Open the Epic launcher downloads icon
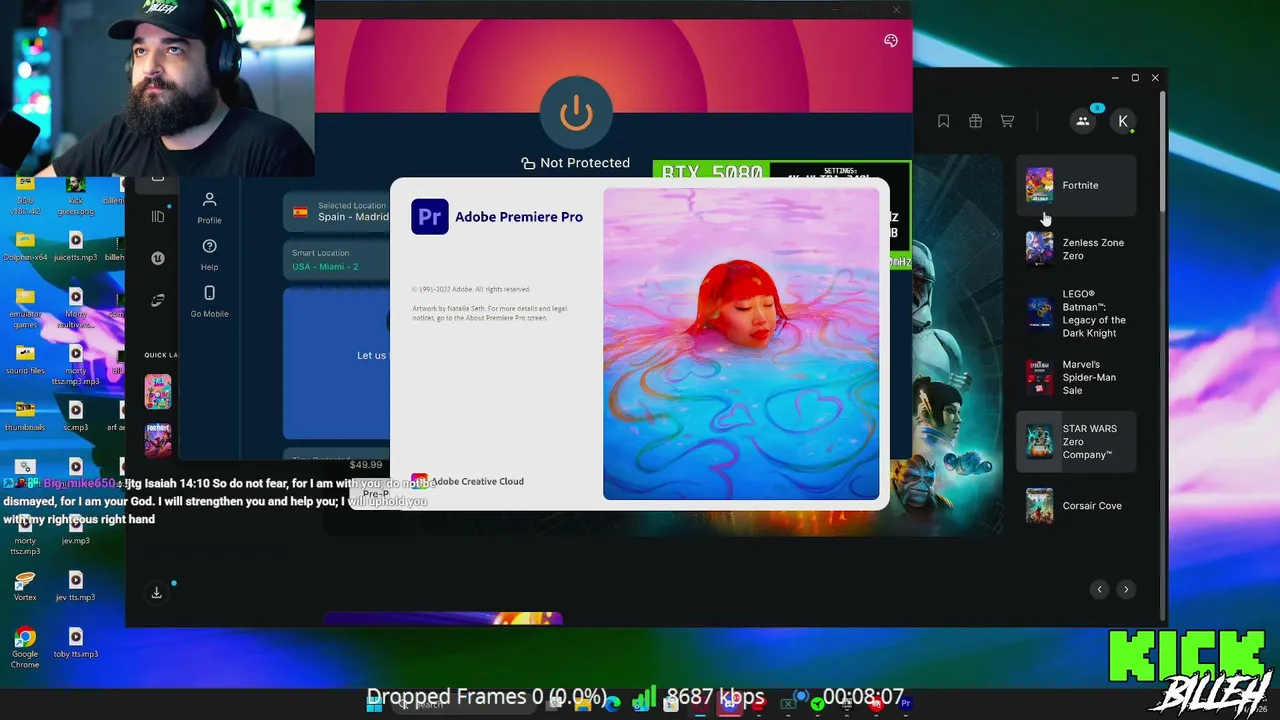 pyautogui.click(x=157, y=593)
